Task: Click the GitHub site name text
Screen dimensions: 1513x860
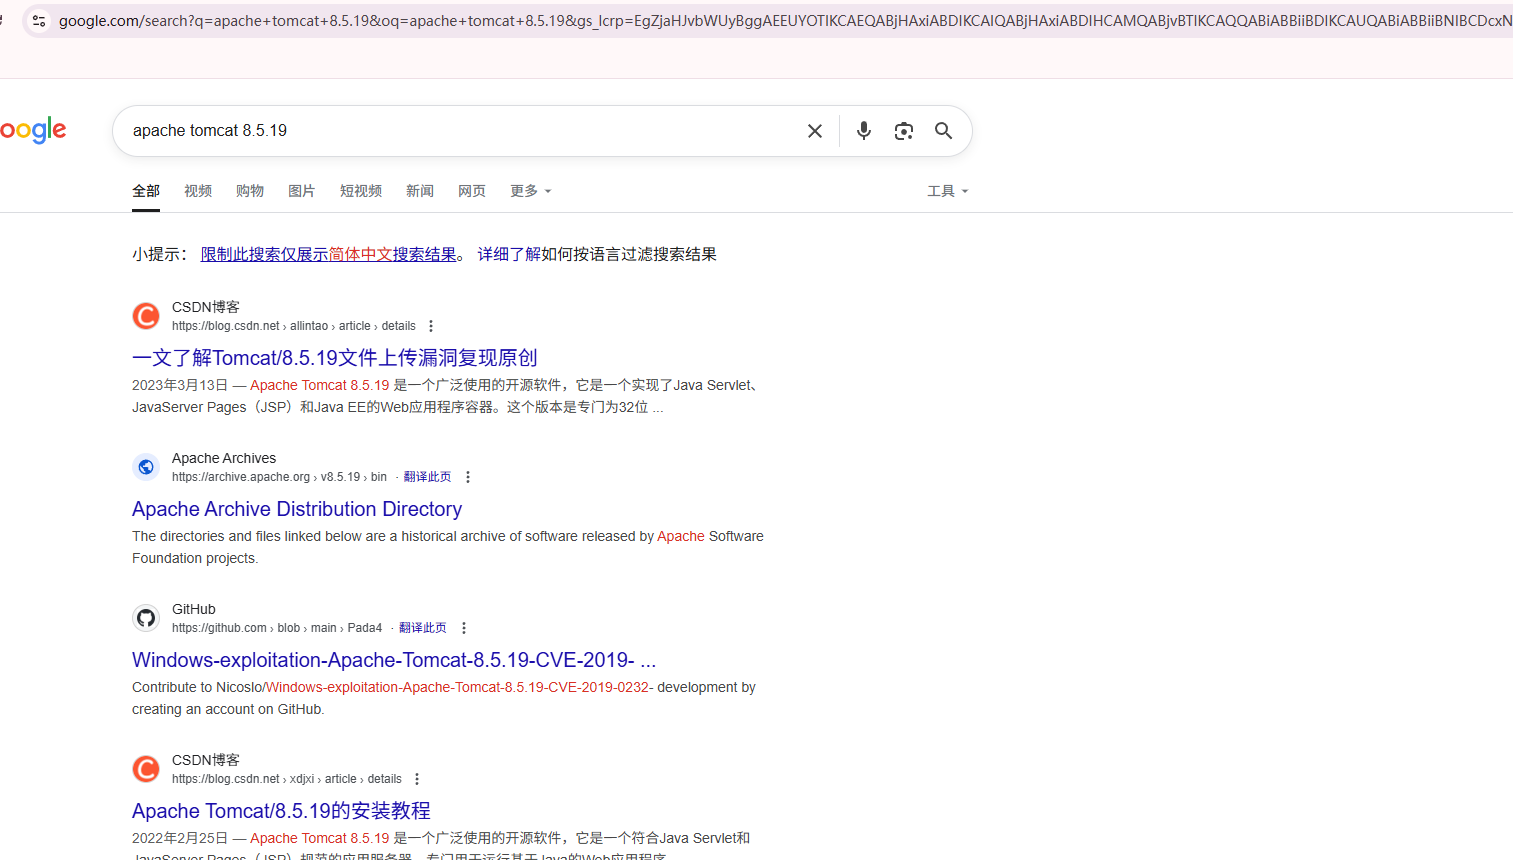Action: pyautogui.click(x=194, y=609)
